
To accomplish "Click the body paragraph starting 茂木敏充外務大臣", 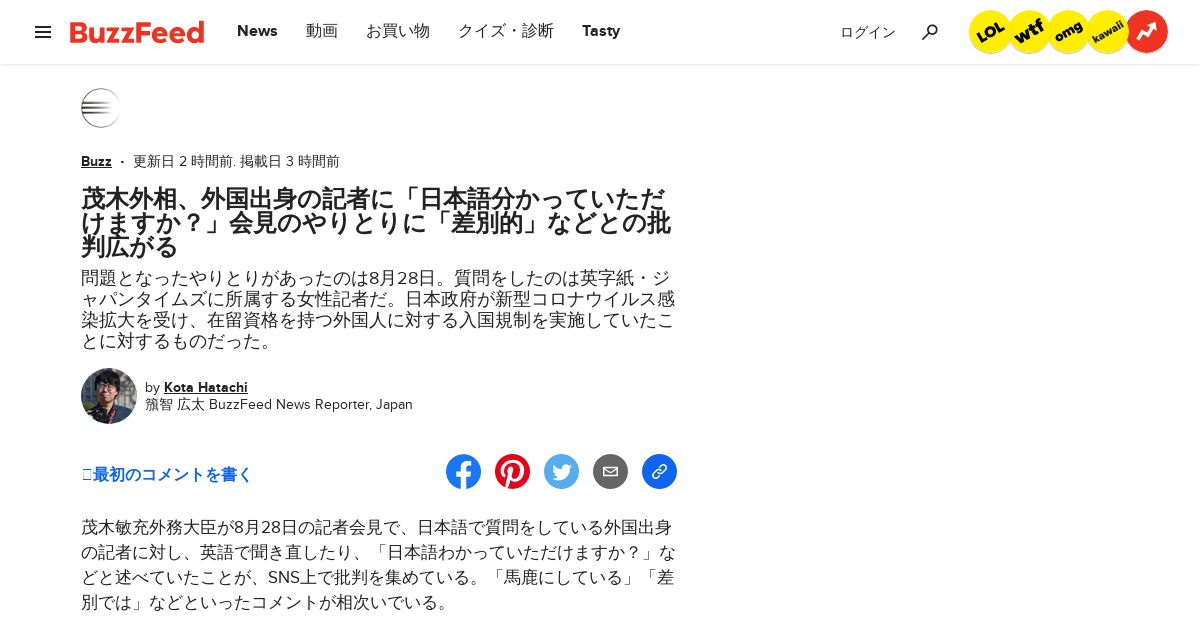I will click(x=378, y=565).
